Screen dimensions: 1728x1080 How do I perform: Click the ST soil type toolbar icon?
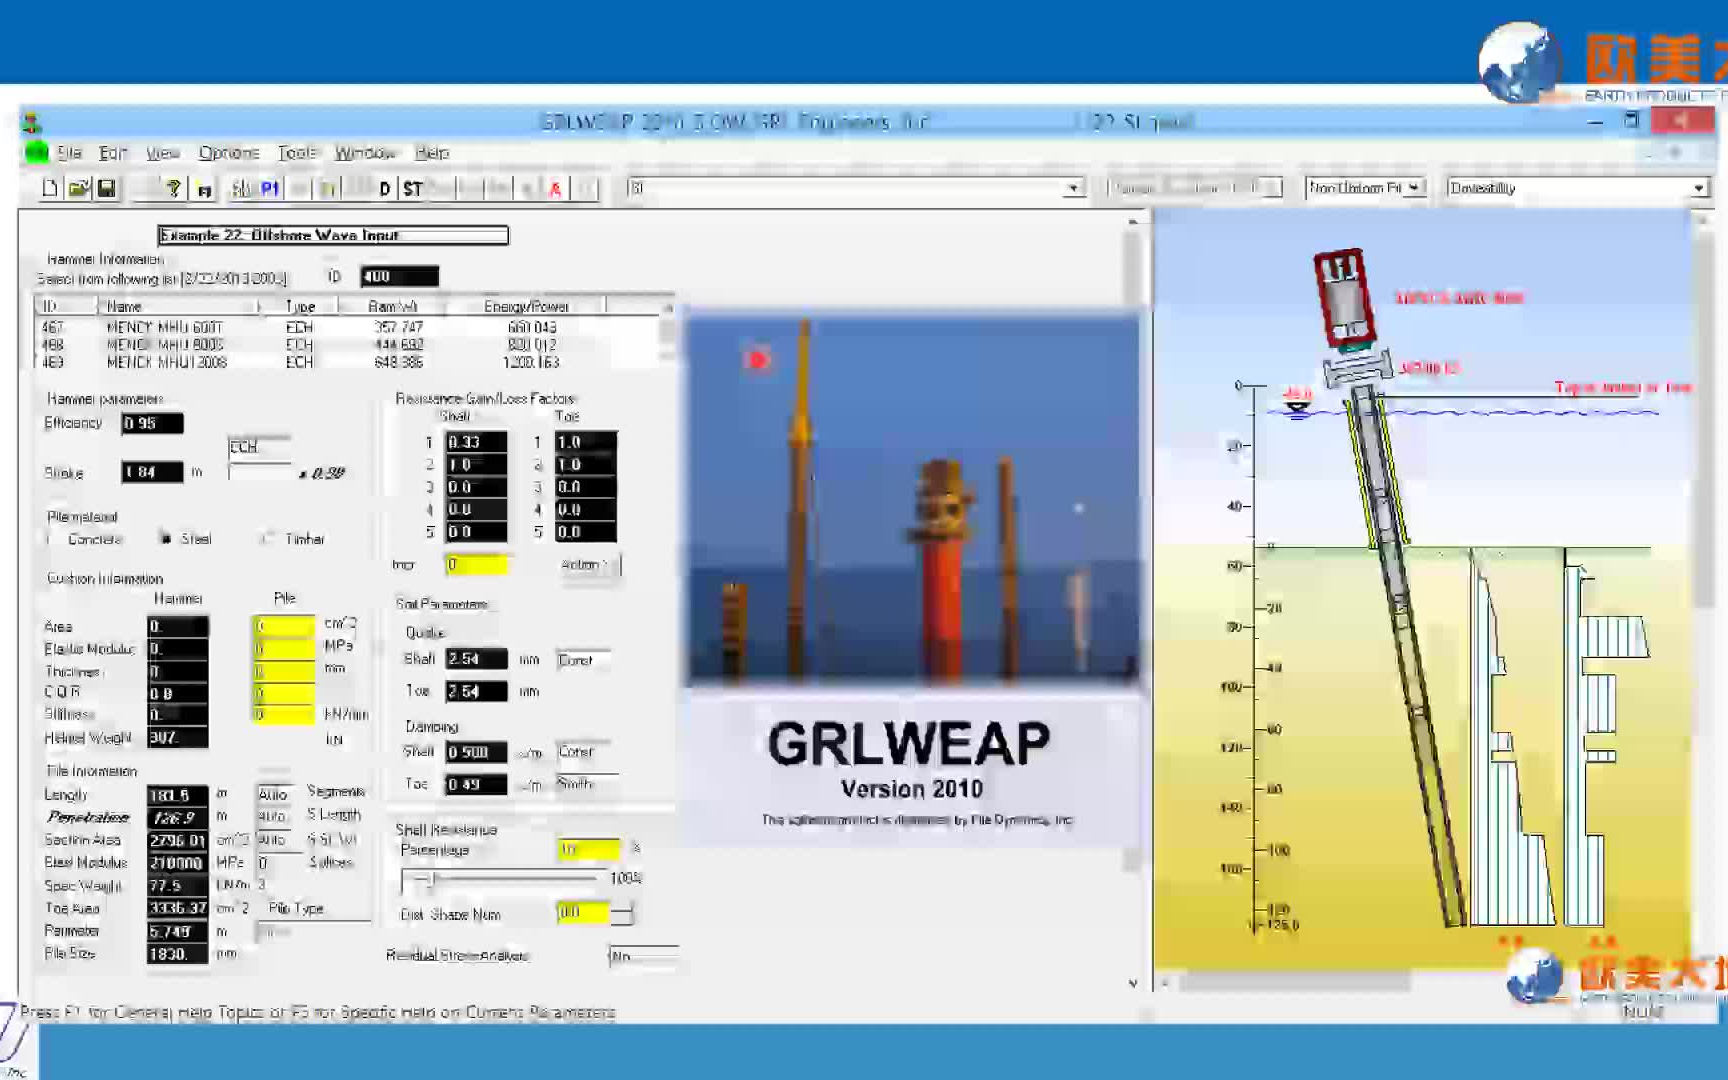[x=412, y=188]
